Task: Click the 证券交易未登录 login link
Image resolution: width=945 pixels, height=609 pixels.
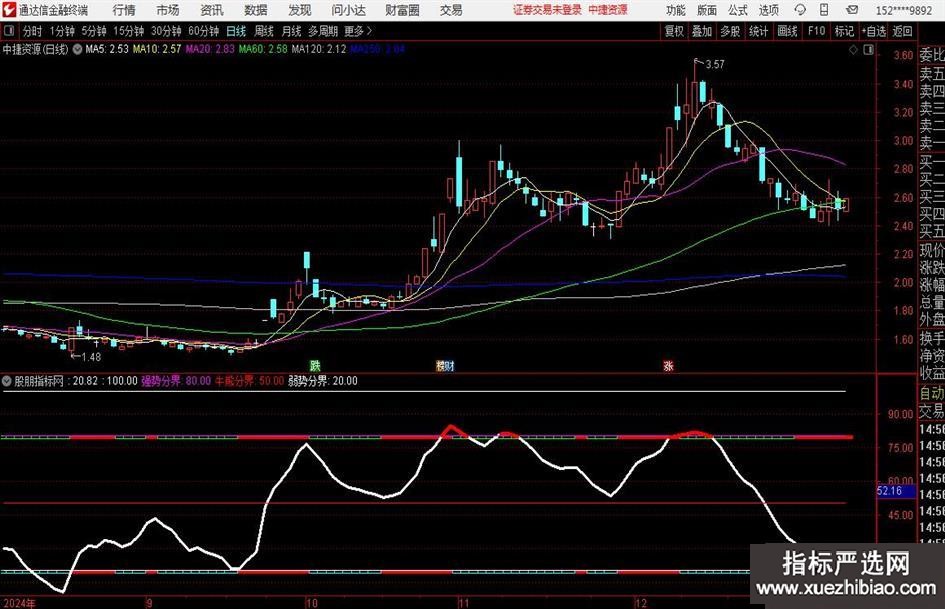Action: click(547, 10)
